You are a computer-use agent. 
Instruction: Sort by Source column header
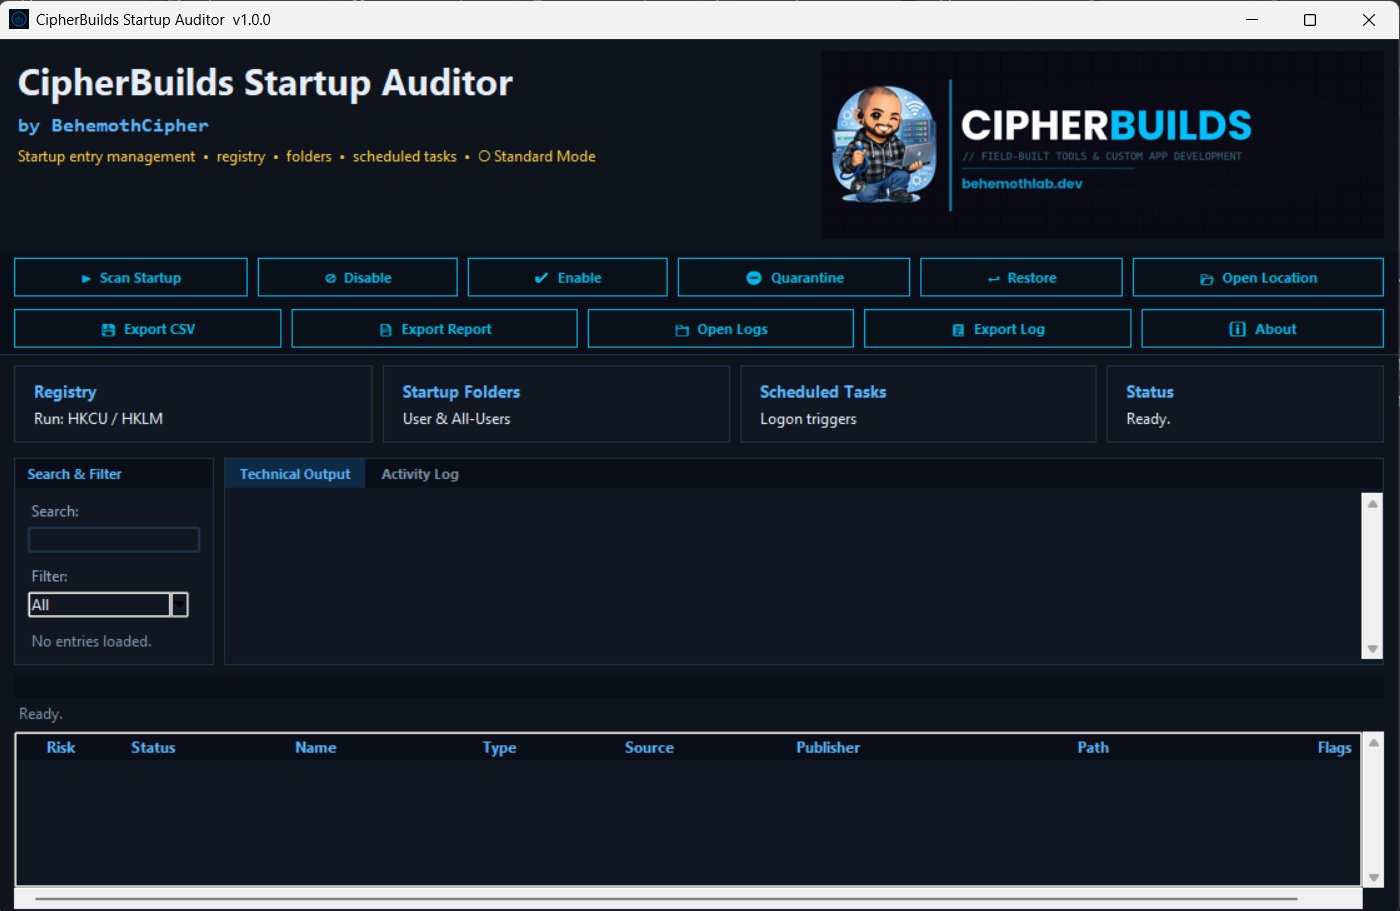point(649,747)
